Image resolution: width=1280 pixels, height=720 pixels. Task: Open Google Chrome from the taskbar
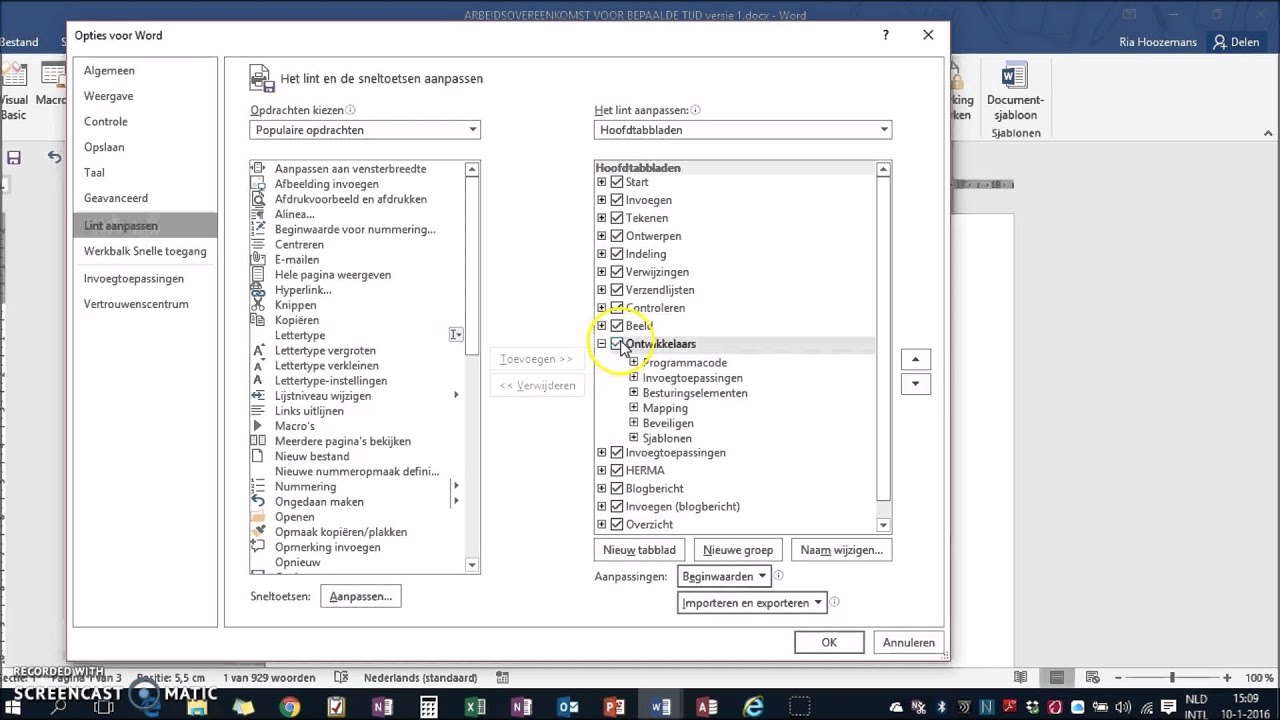tap(290, 707)
